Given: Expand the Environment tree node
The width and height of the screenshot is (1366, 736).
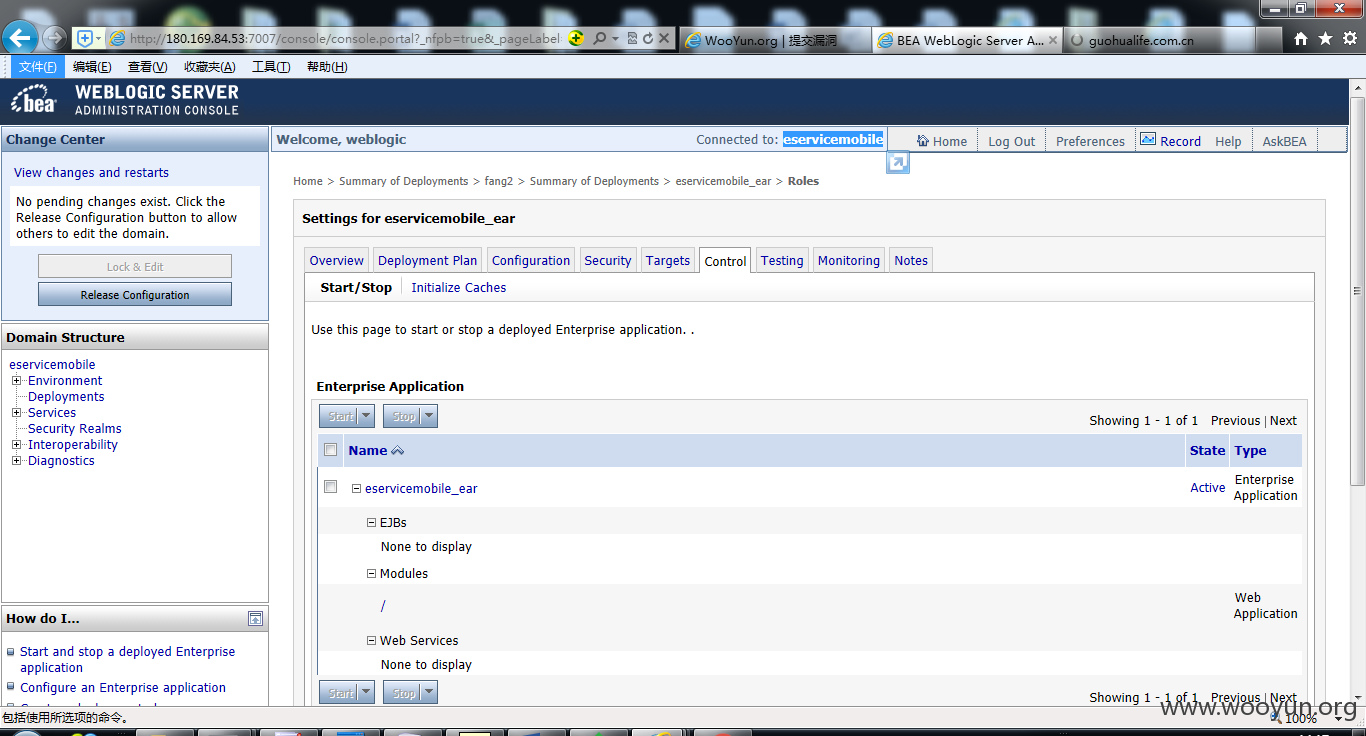Looking at the screenshot, I should 16,381.
